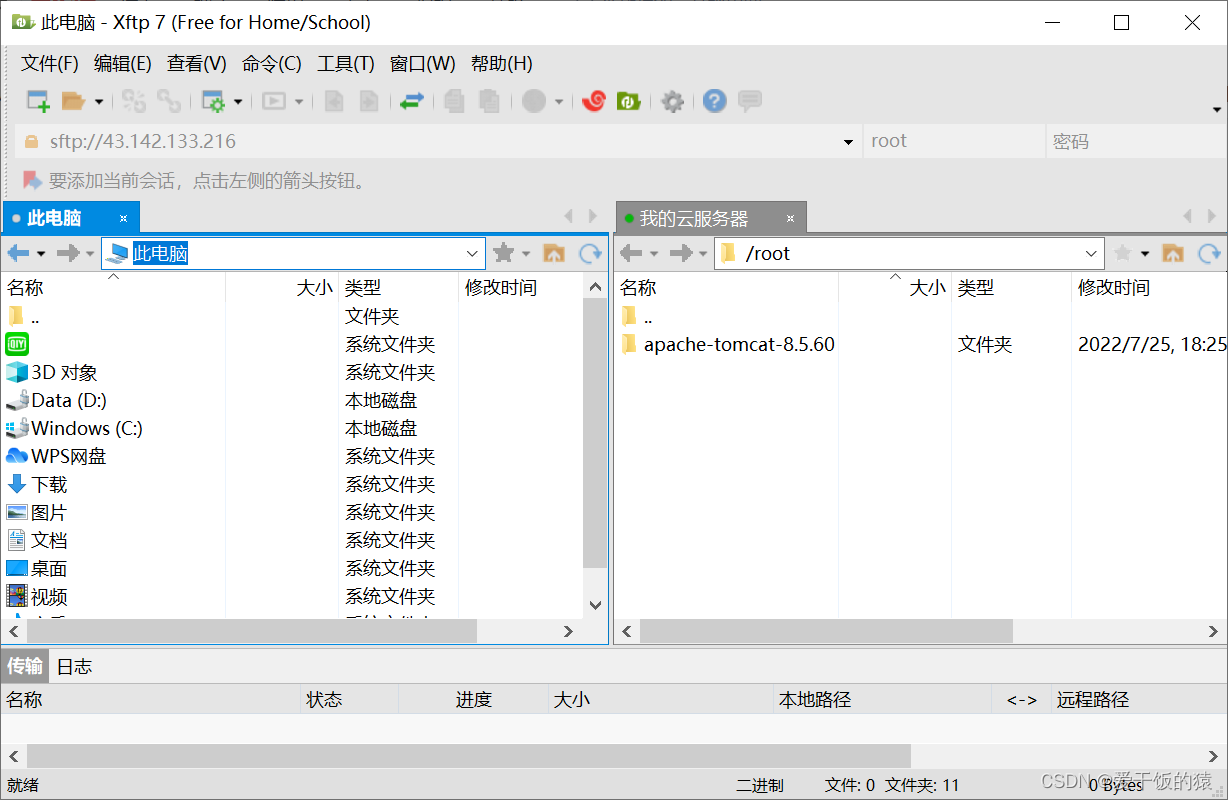Click the chat bubble feedback icon

[x=750, y=101]
